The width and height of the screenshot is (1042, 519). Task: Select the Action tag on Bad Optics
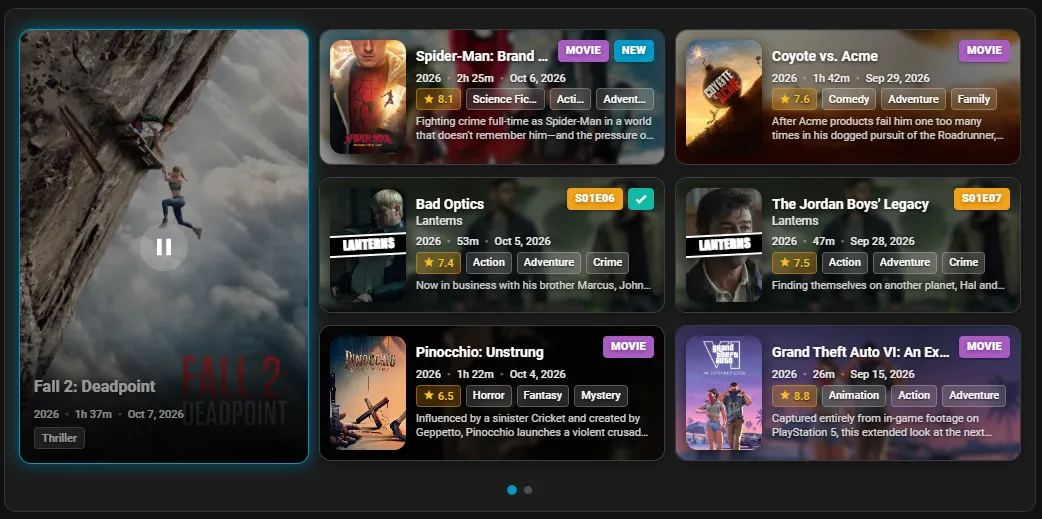tap(489, 262)
